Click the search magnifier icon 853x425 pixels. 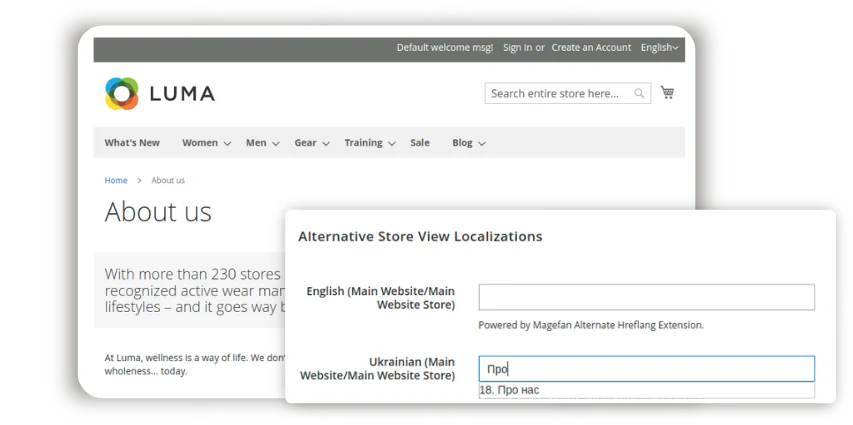coord(639,94)
